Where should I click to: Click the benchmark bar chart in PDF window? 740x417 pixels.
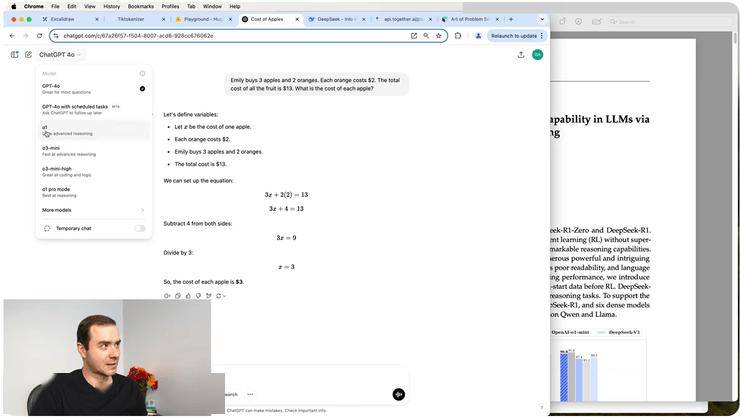tap(597, 370)
